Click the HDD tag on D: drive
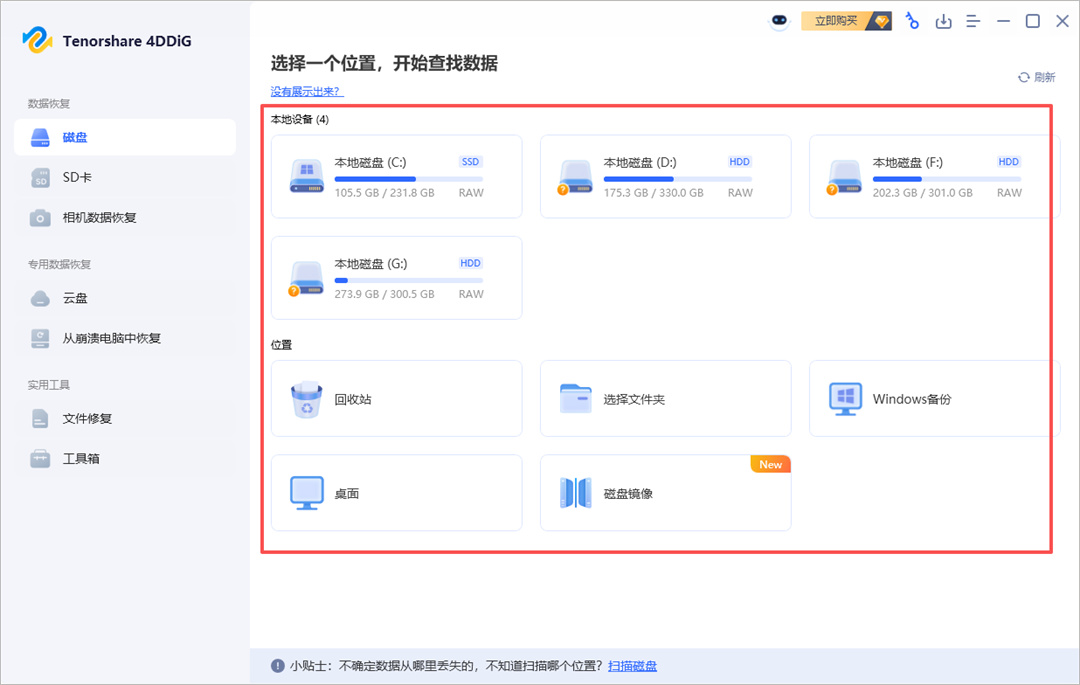Image resolution: width=1080 pixels, height=685 pixels. point(739,162)
